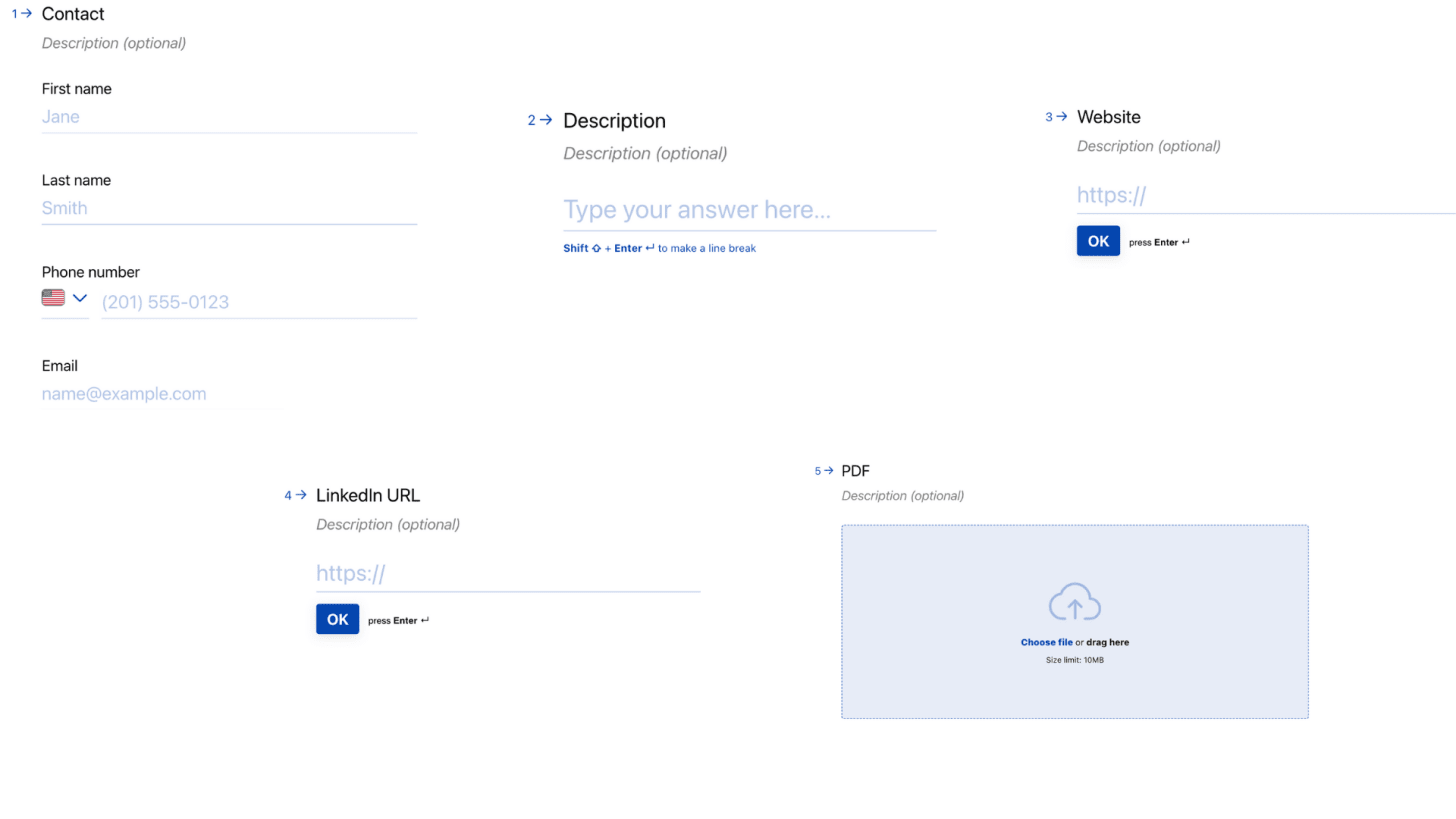Click the Choose file link in the PDF uploader
This screenshot has height=819, width=1456.
1046,642
